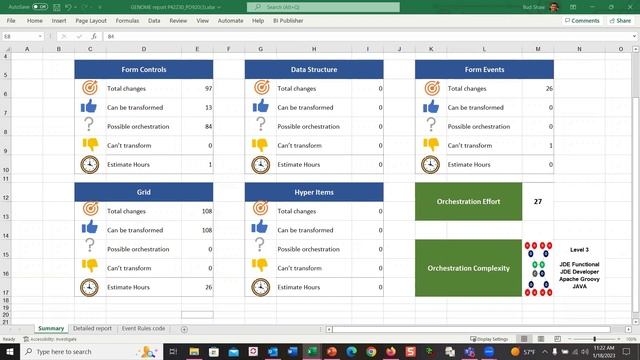Click the Form Controls thumbs-down icon
Viewport: 640px width, 360px height.
coord(90,144)
